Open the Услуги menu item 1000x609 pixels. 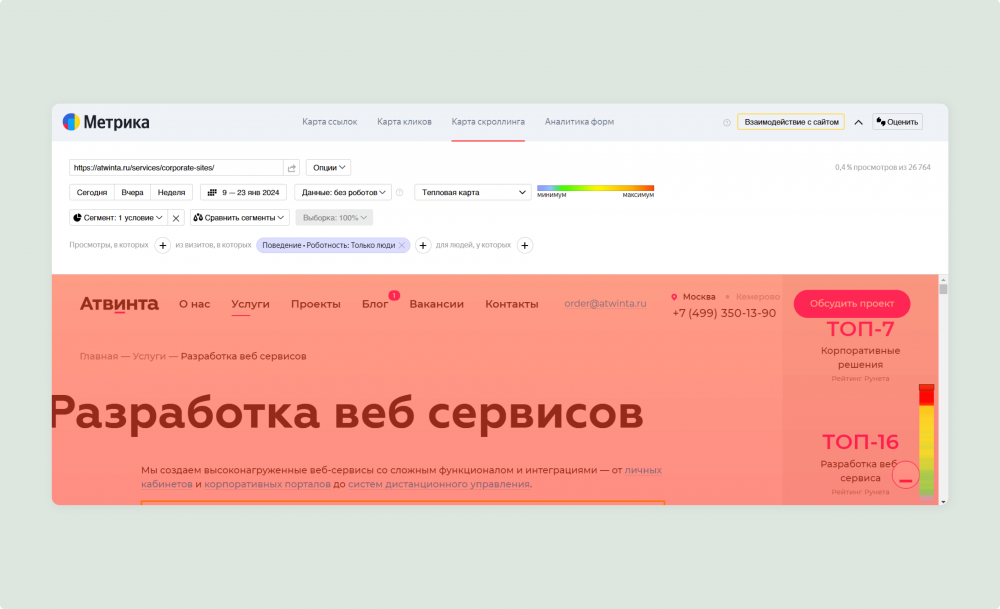[250, 304]
